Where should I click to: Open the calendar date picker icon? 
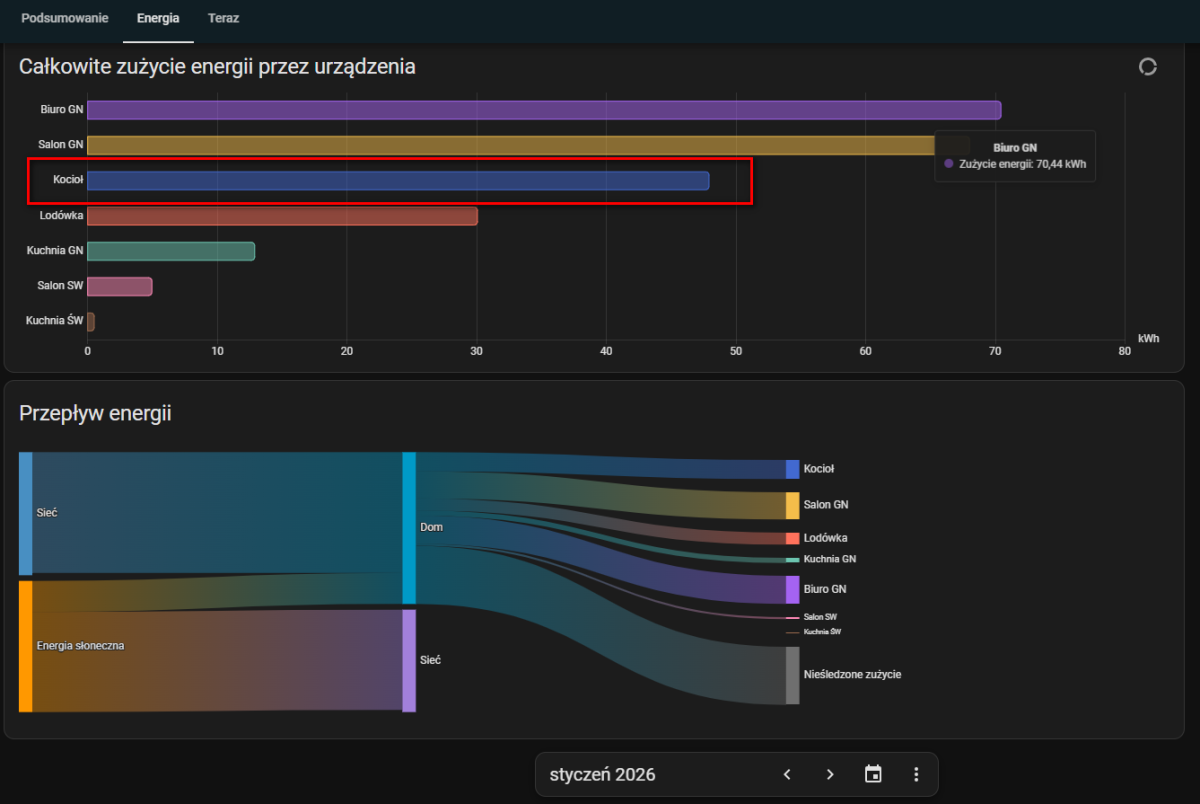(x=873, y=774)
